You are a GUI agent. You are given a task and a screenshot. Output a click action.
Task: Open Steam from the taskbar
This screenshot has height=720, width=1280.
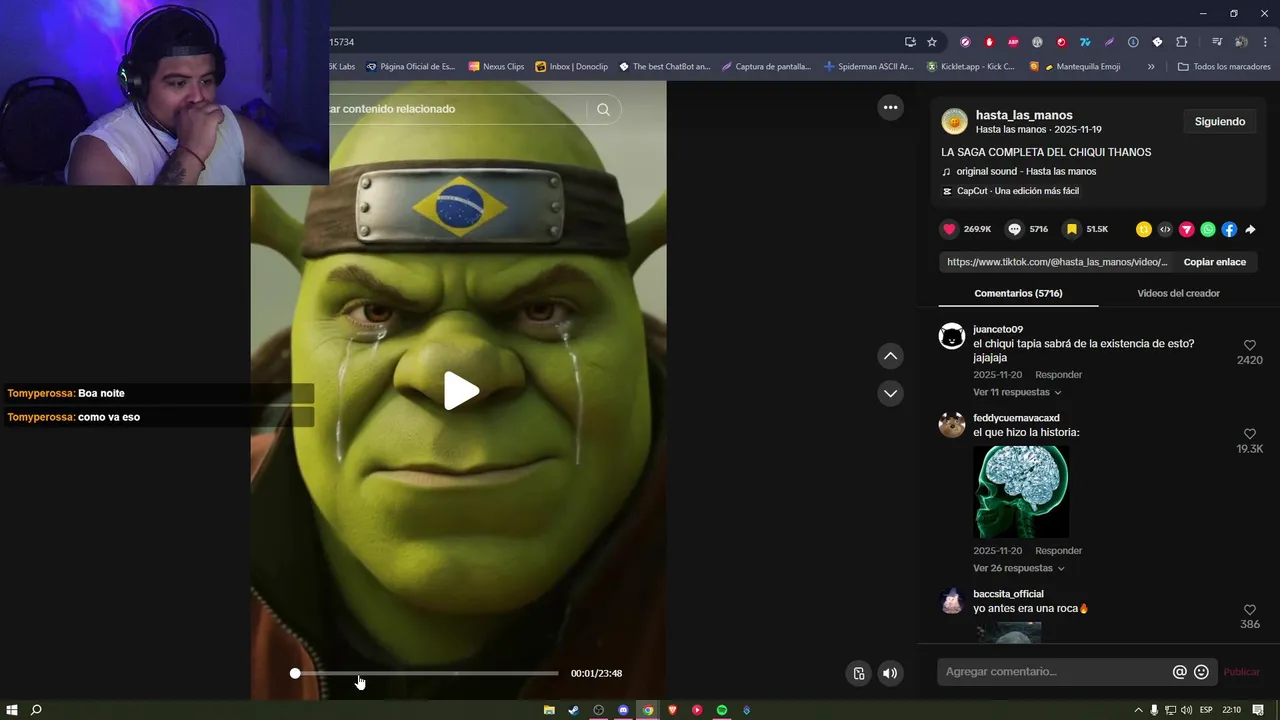click(573, 710)
